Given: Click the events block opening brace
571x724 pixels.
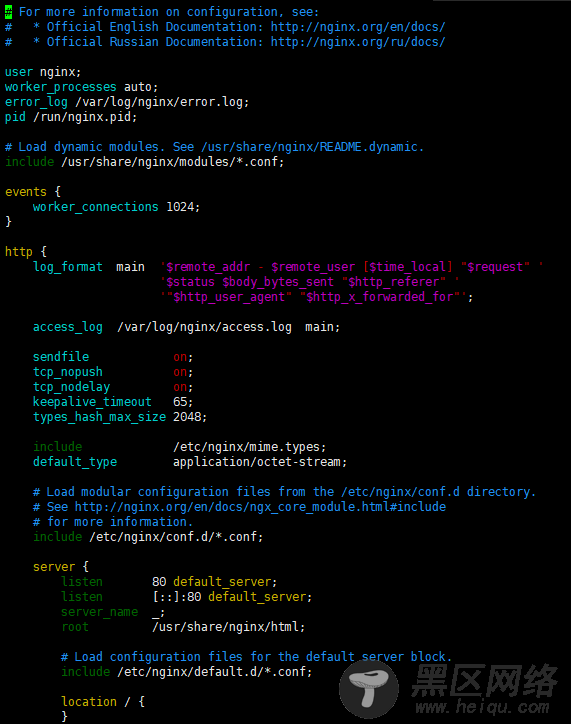Looking at the screenshot, I should click(x=57, y=192).
